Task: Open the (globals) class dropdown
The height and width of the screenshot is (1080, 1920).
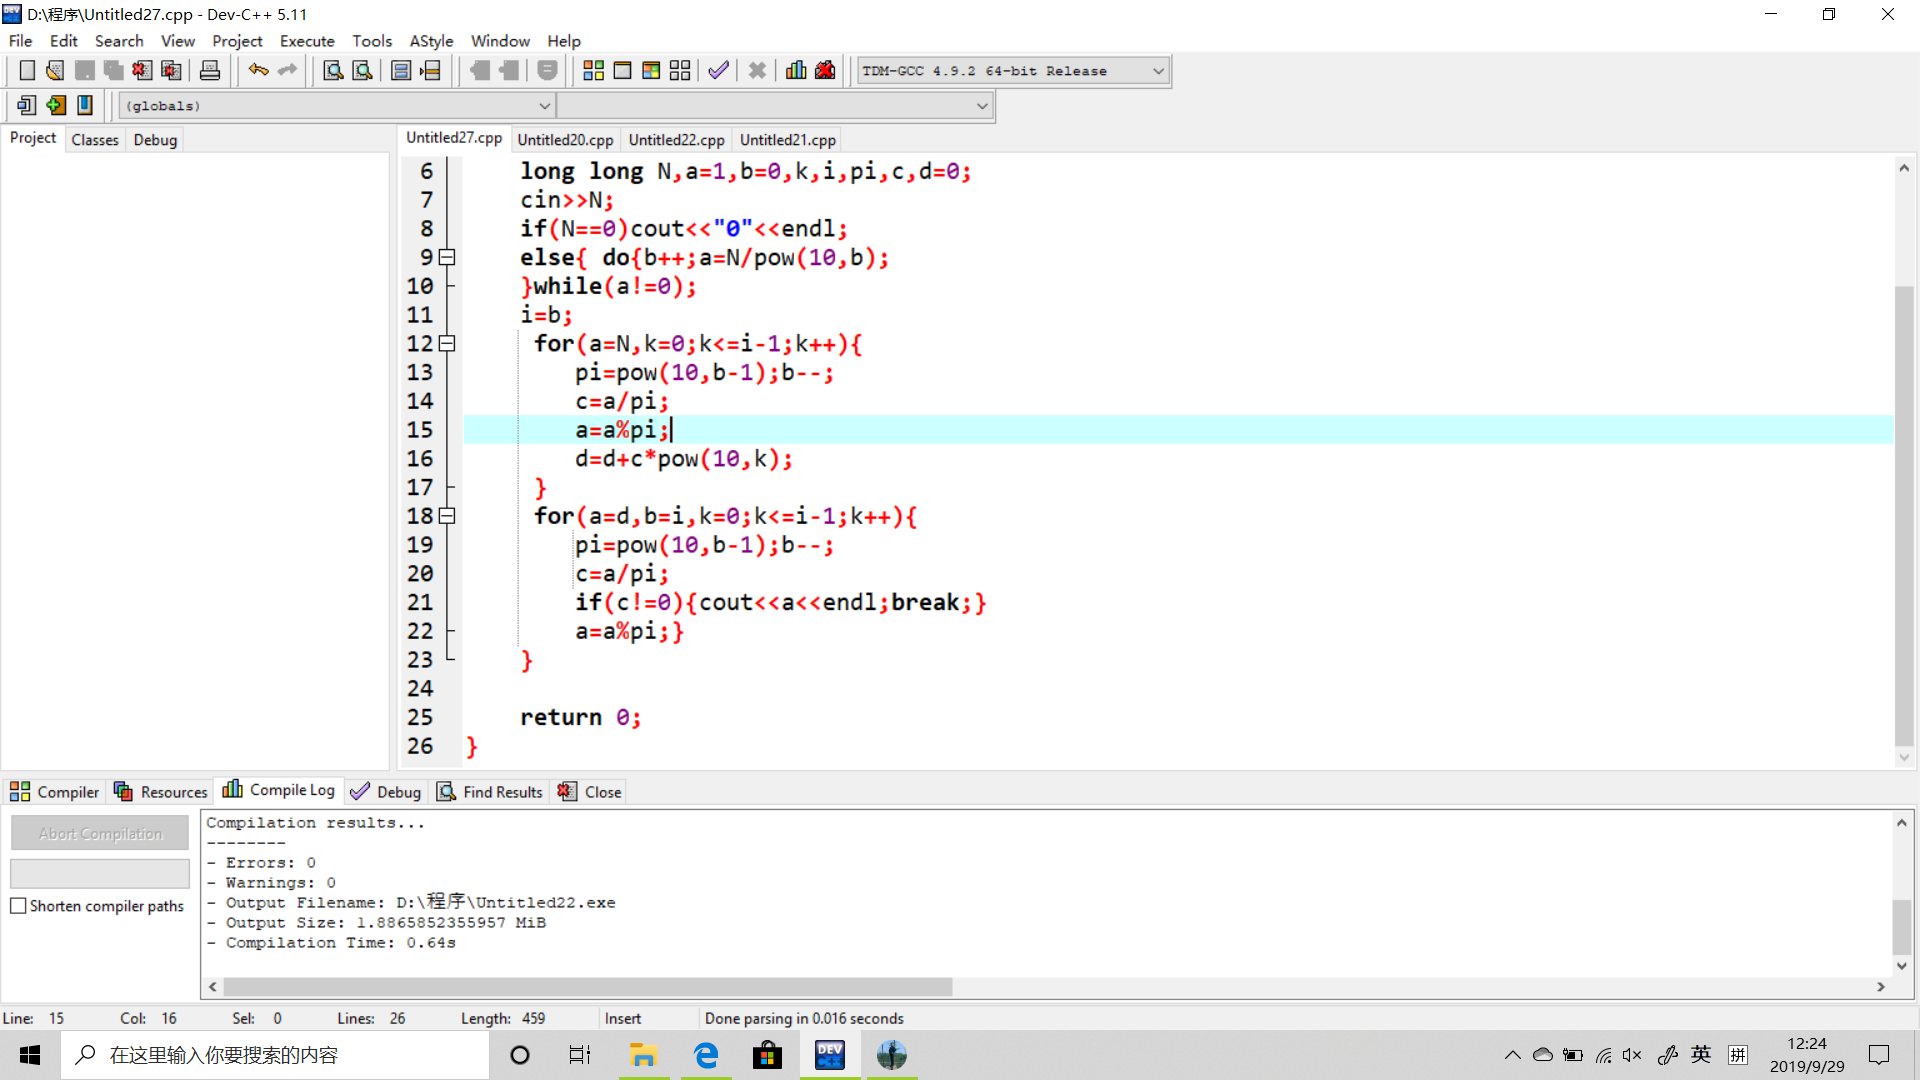Action: [337, 105]
